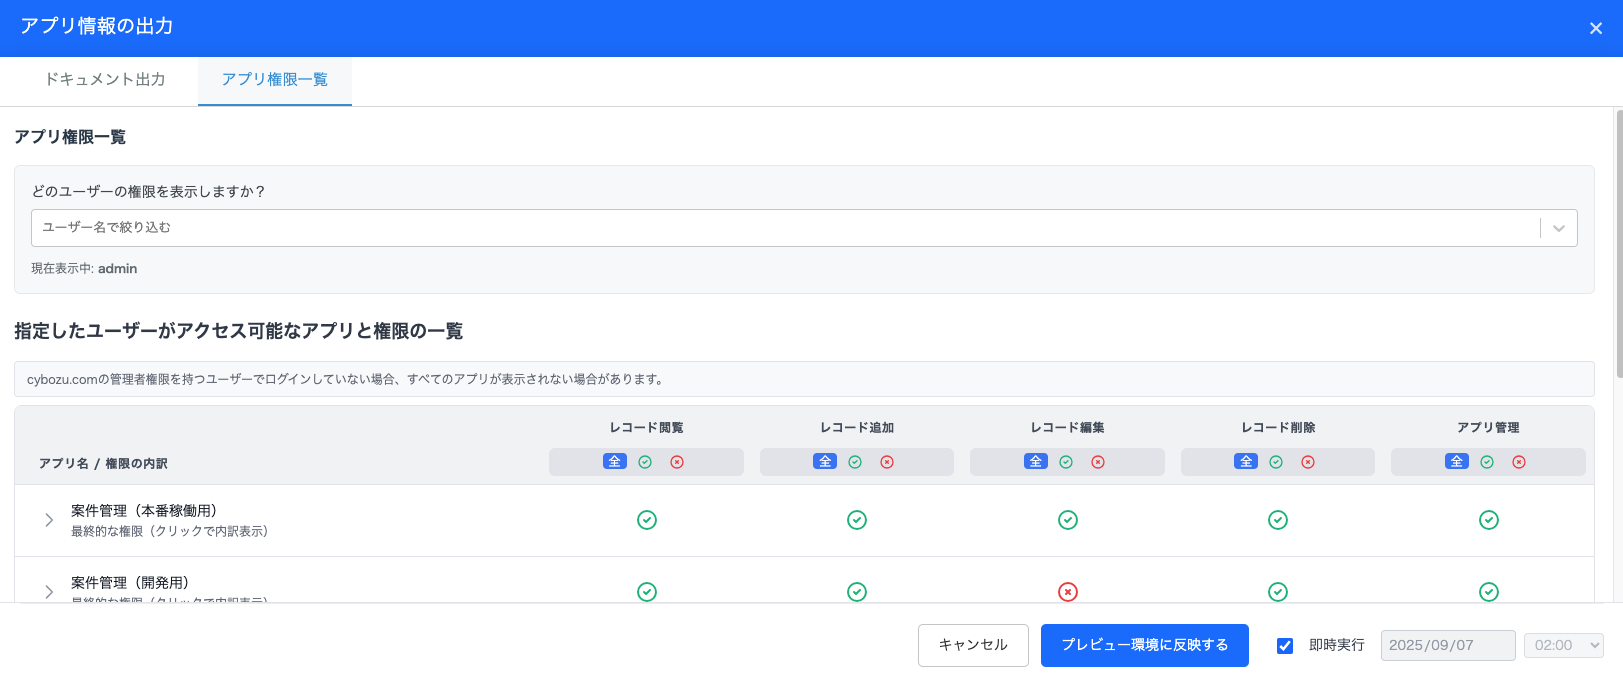Image resolution: width=1623 pixels, height=695 pixels.
Task: Click レコード編集 check icon for 案件管理（本番稼働用）
Action: click(x=1068, y=520)
